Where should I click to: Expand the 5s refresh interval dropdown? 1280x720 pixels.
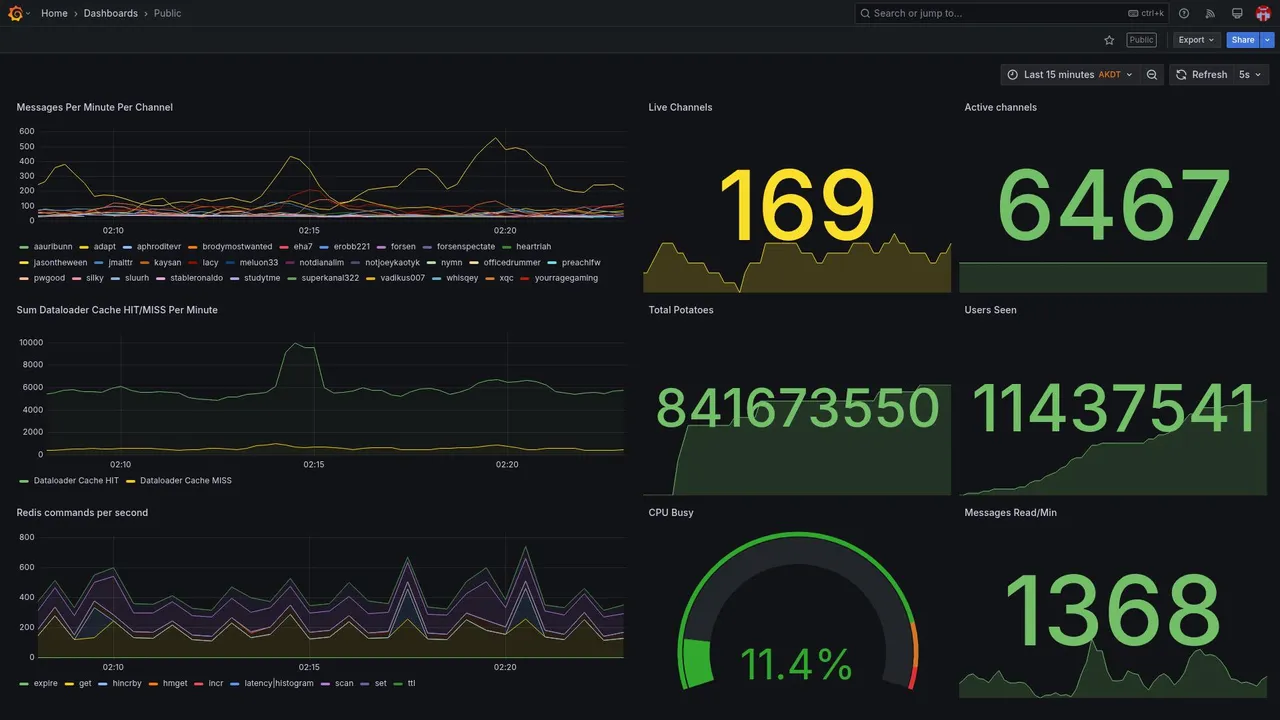[1250, 75]
